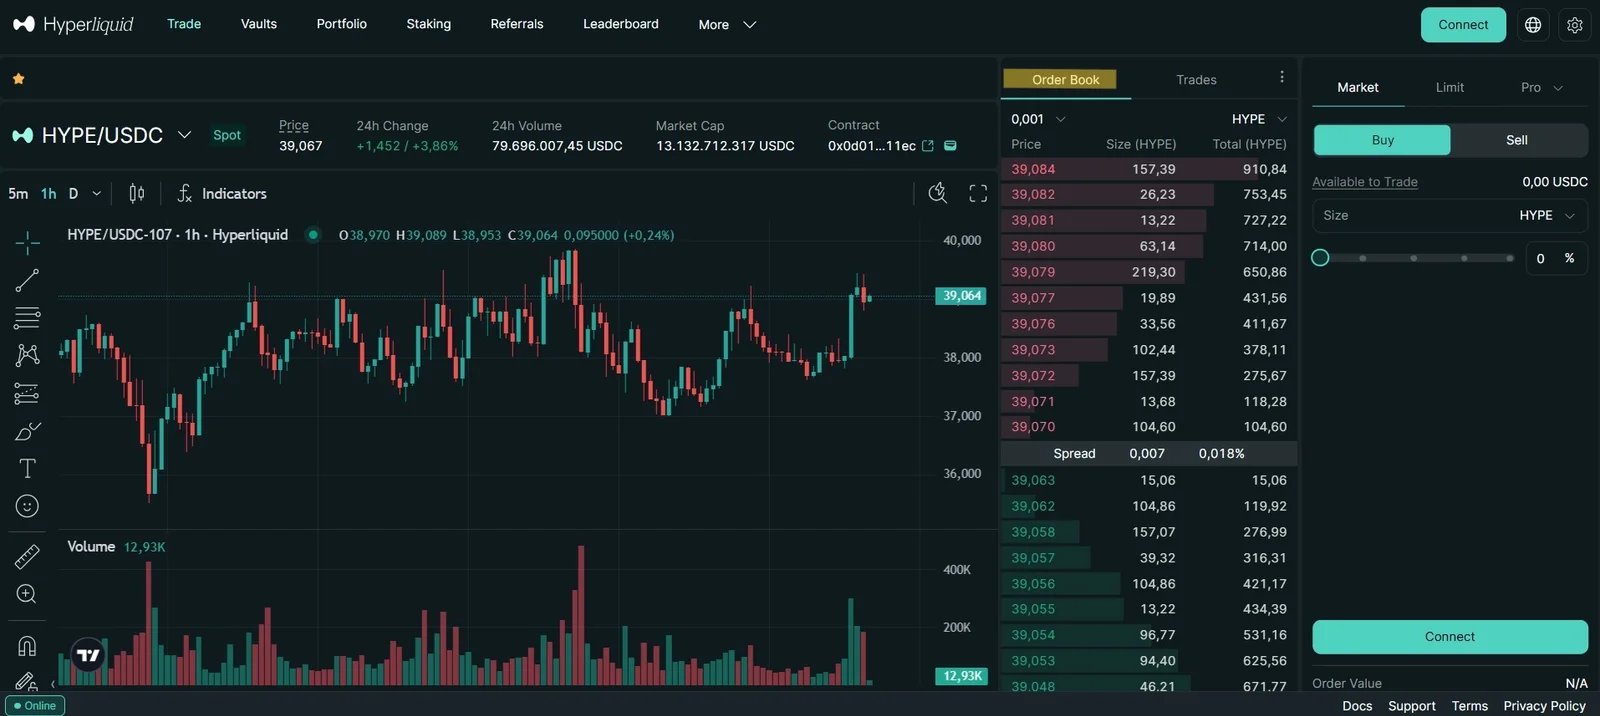The image size is (1600, 716).
Task: Select the Market order tab
Action: point(1358,87)
